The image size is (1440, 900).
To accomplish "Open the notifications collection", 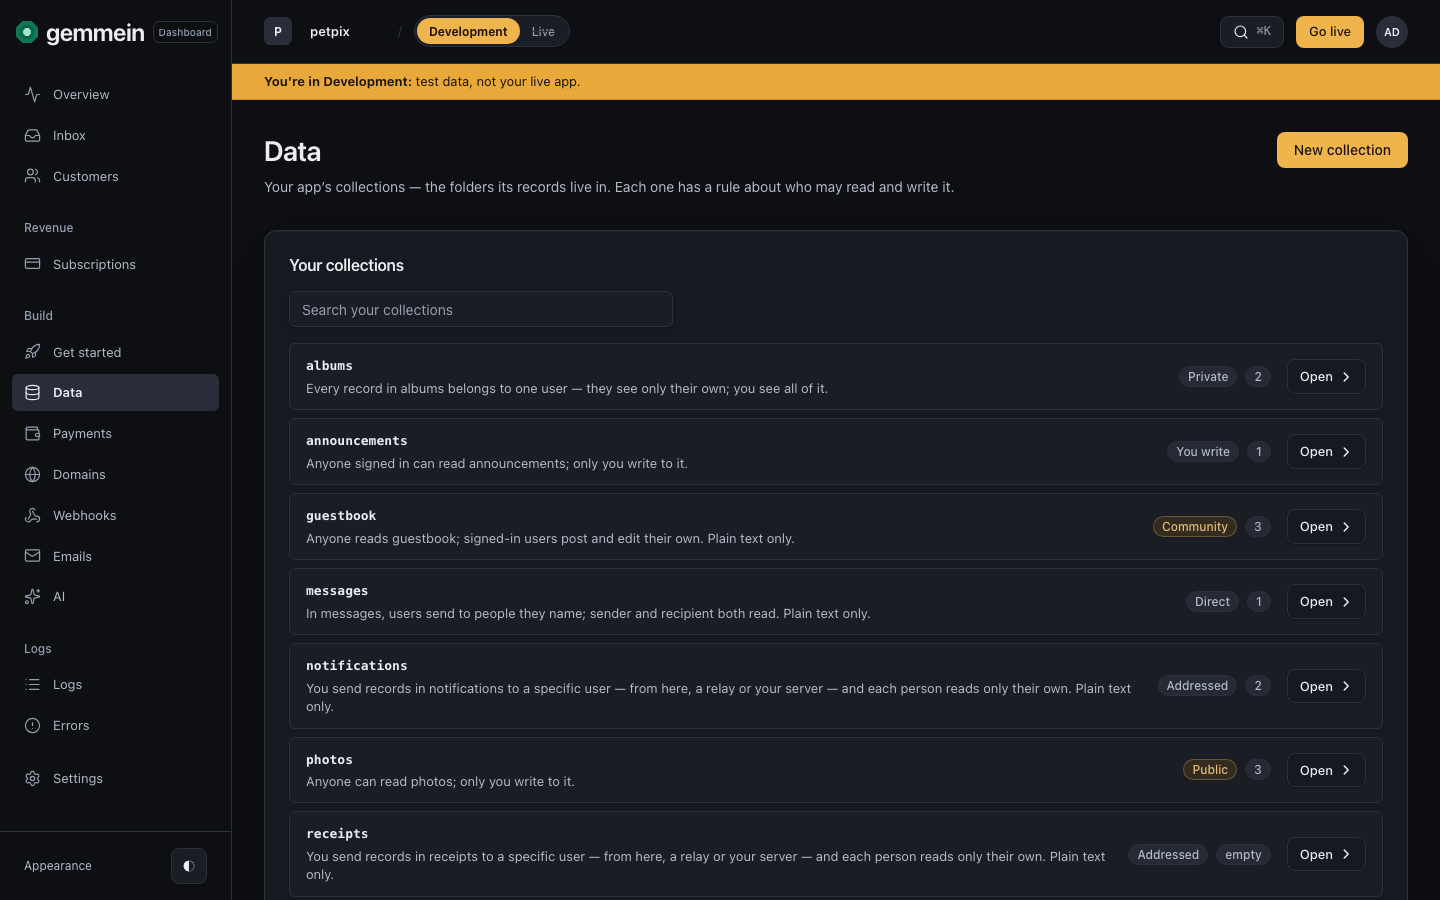I will coord(1326,686).
